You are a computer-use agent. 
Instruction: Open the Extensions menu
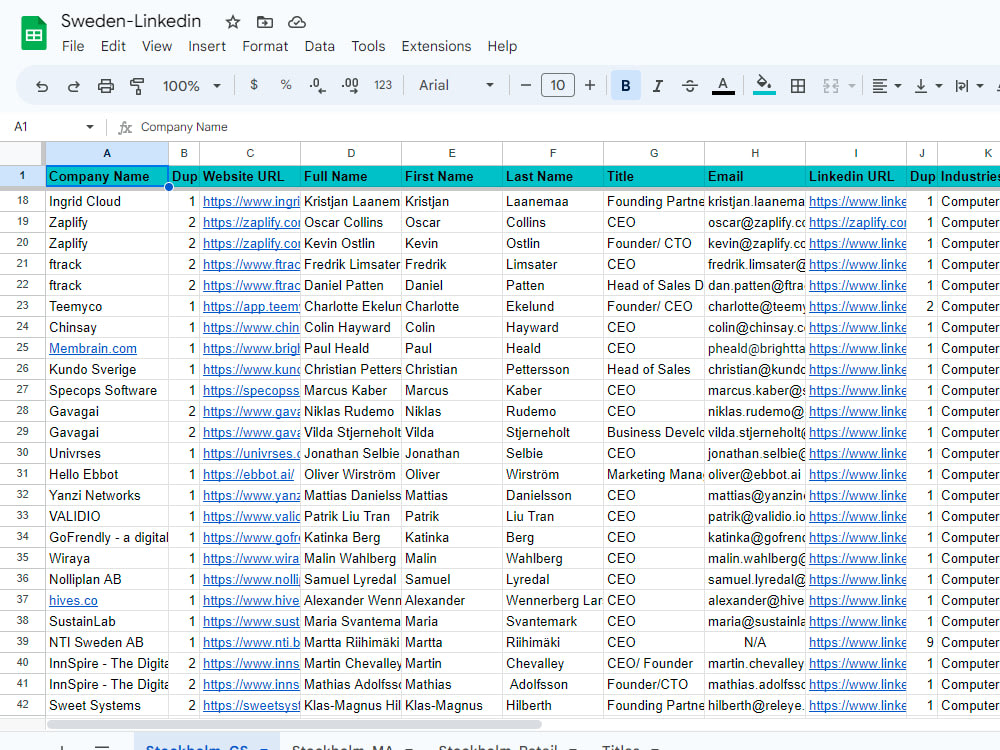click(x=436, y=46)
